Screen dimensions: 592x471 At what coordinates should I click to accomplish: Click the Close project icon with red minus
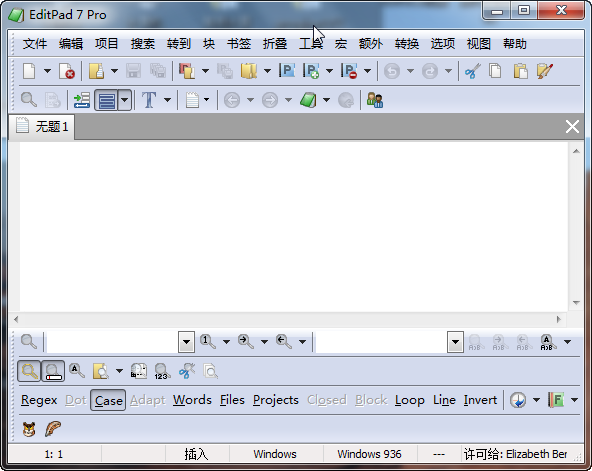349,71
